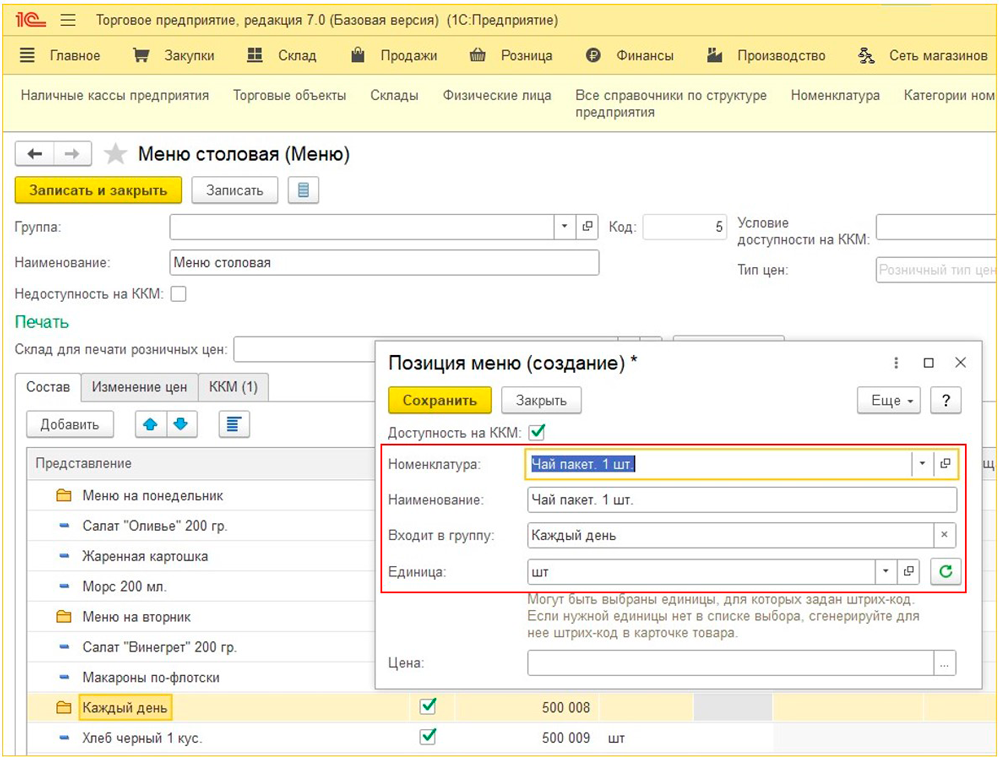Uncheck Доступность на ККМ checkbox
Viewport: 1000px width, 760px height.
[537, 432]
